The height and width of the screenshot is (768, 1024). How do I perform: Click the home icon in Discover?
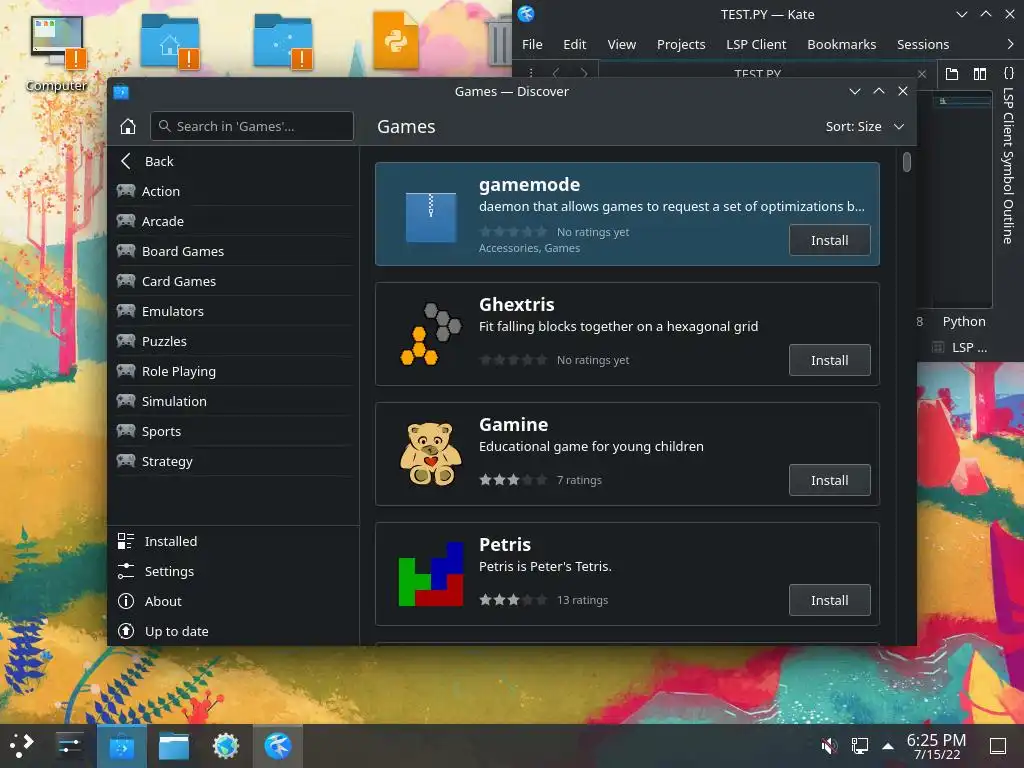pyautogui.click(x=128, y=126)
